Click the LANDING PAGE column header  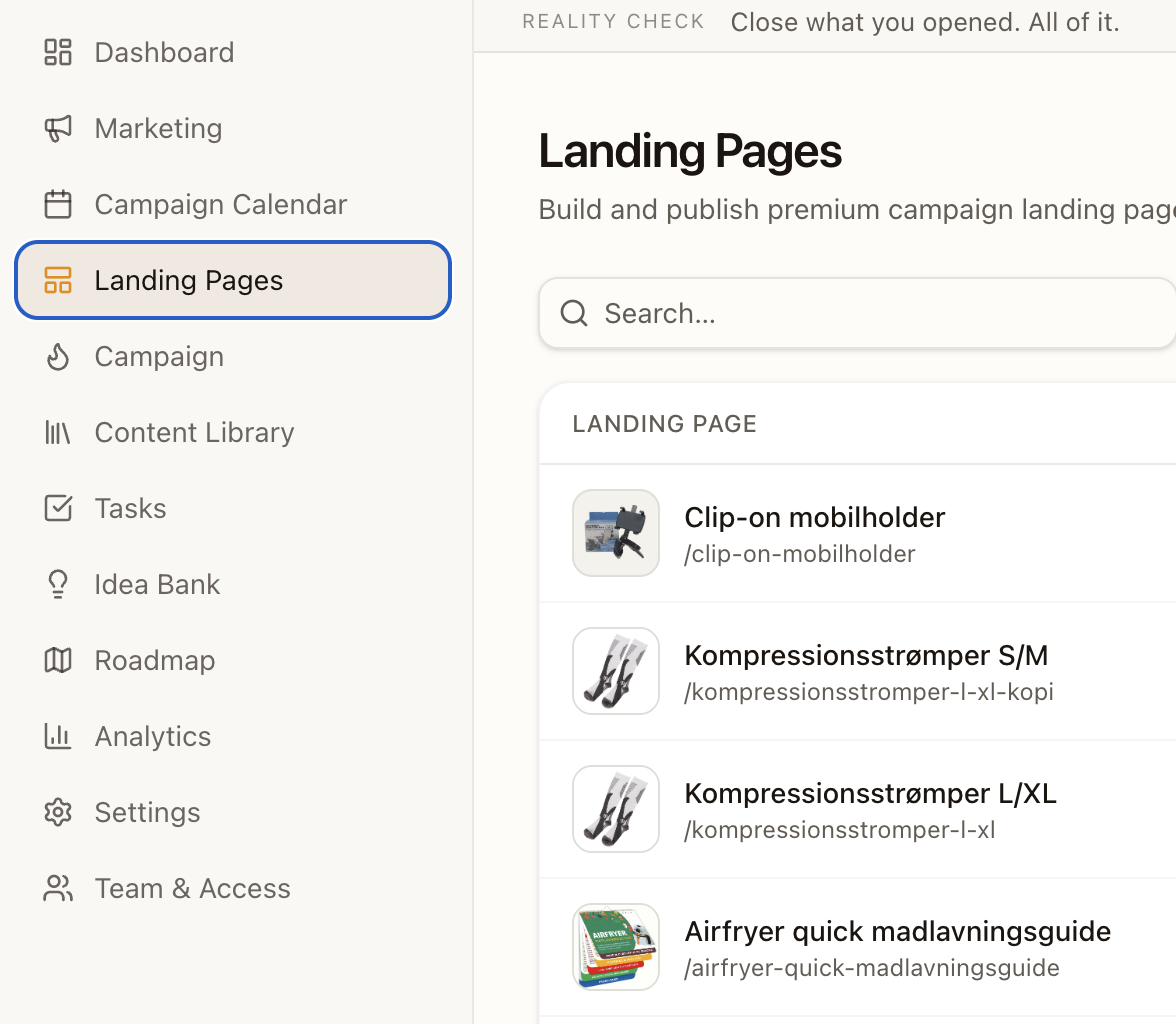pyautogui.click(x=664, y=424)
